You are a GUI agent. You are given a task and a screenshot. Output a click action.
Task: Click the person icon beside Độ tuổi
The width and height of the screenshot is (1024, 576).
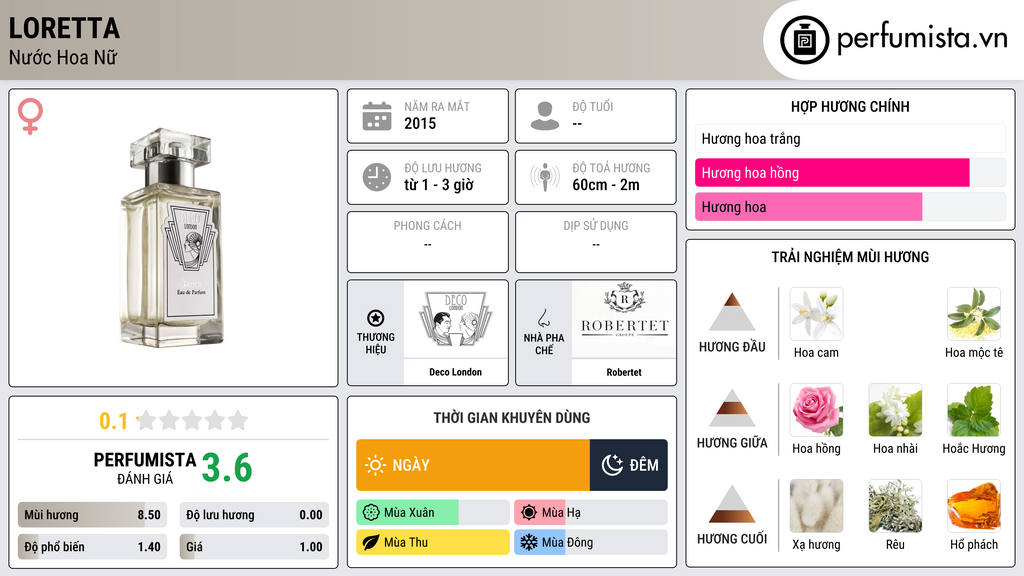[x=545, y=116]
